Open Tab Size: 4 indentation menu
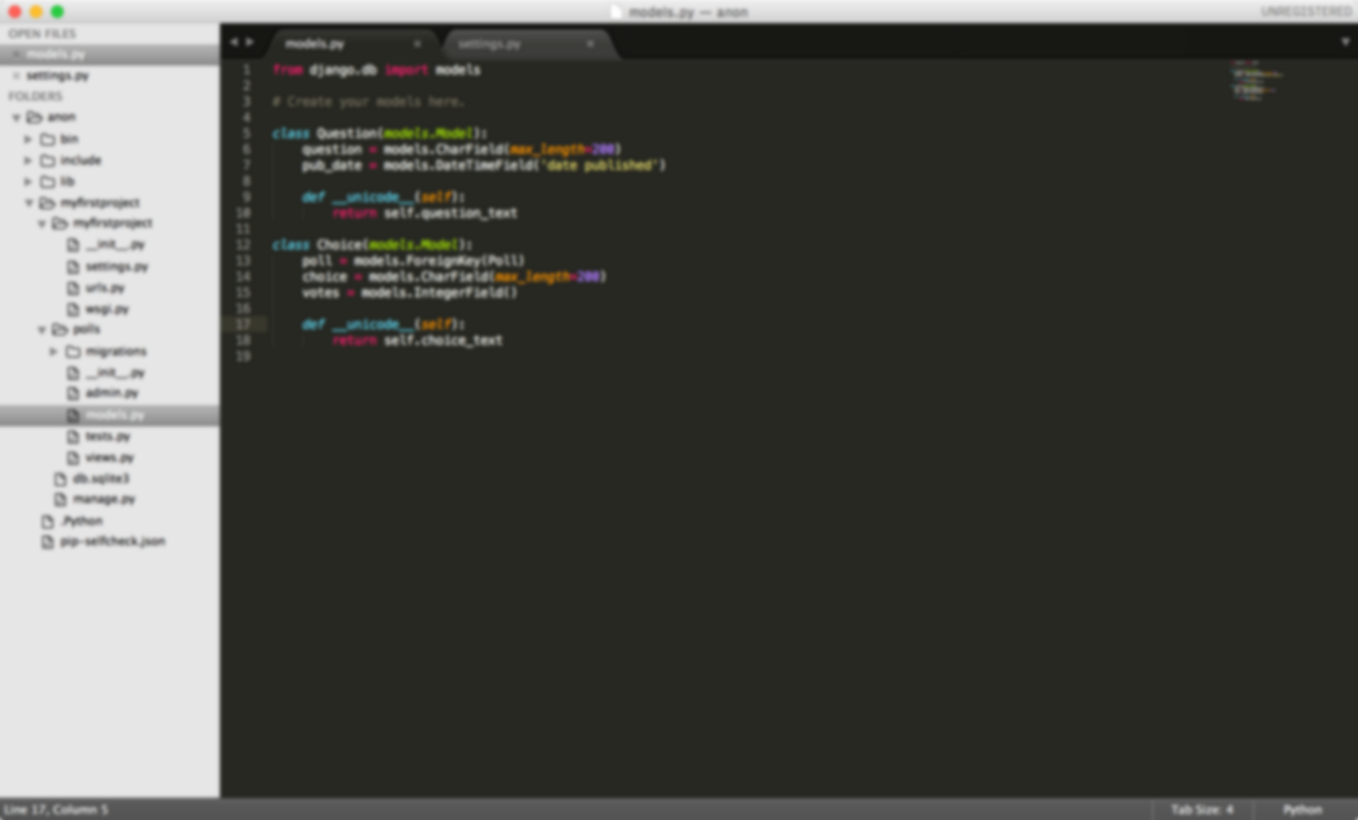The height and width of the screenshot is (820, 1358). pyautogui.click(x=1202, y=810)
